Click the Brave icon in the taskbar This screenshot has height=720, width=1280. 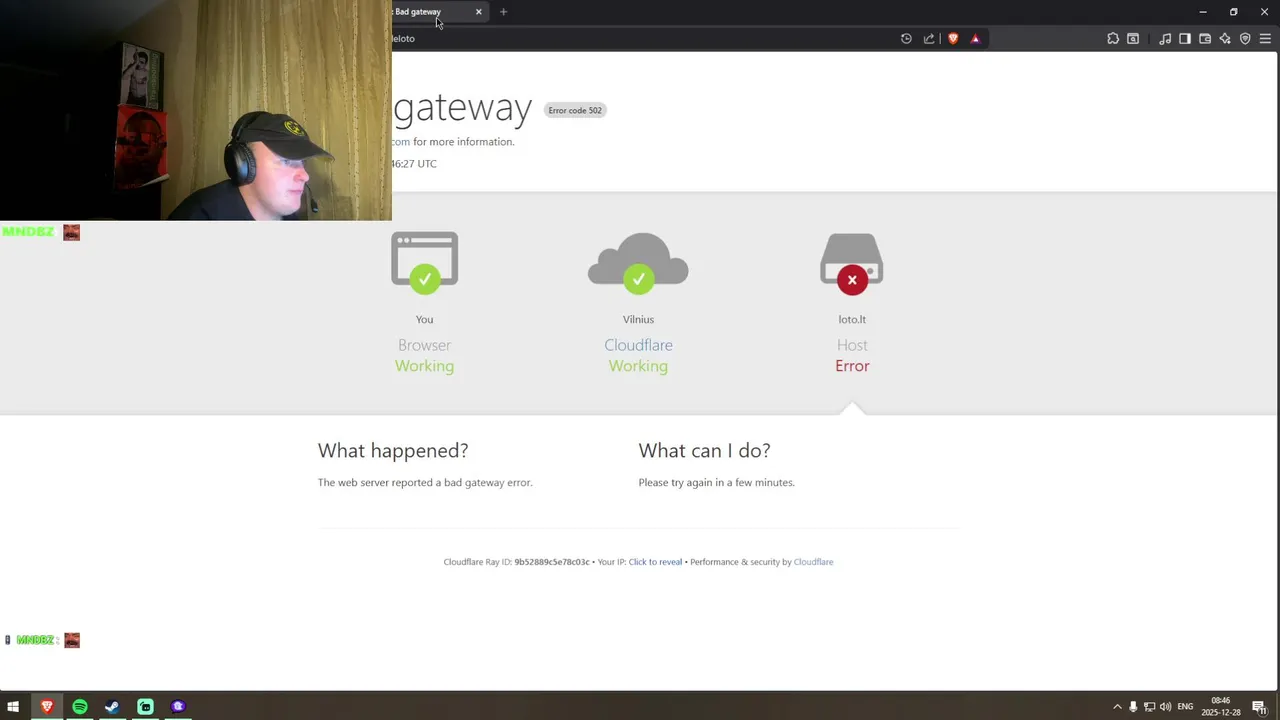(x=46, y=706)
